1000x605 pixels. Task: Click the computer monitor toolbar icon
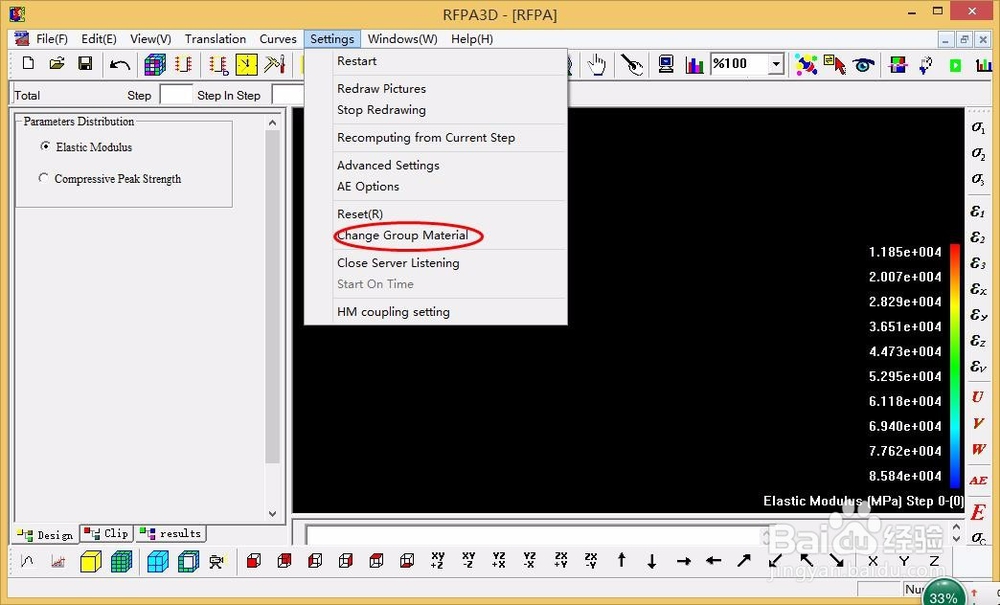click(x=666, y=64)
